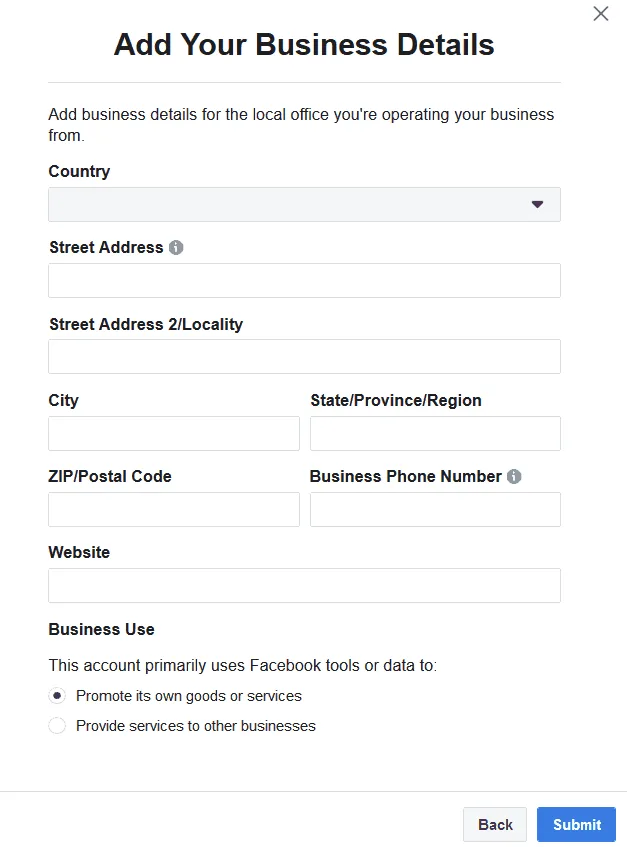Viewport: 627px width, 847px height.
Task: Click the Business Use section label
Action: click(x=101, y=629)
